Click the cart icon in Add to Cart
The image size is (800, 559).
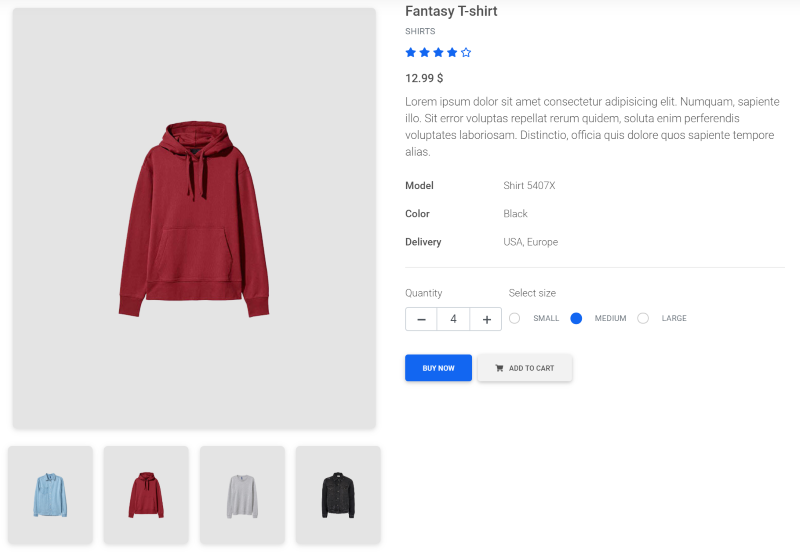point(499,368)
